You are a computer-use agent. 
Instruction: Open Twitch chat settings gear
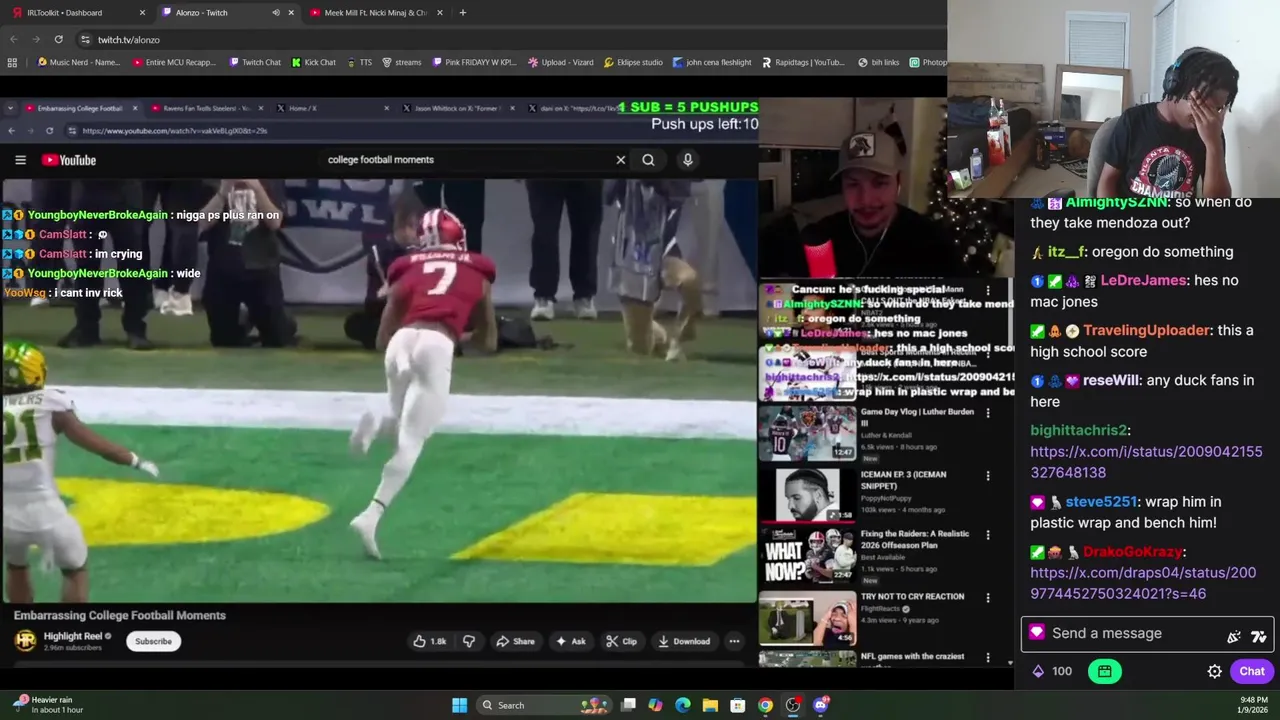(1214, 672)
